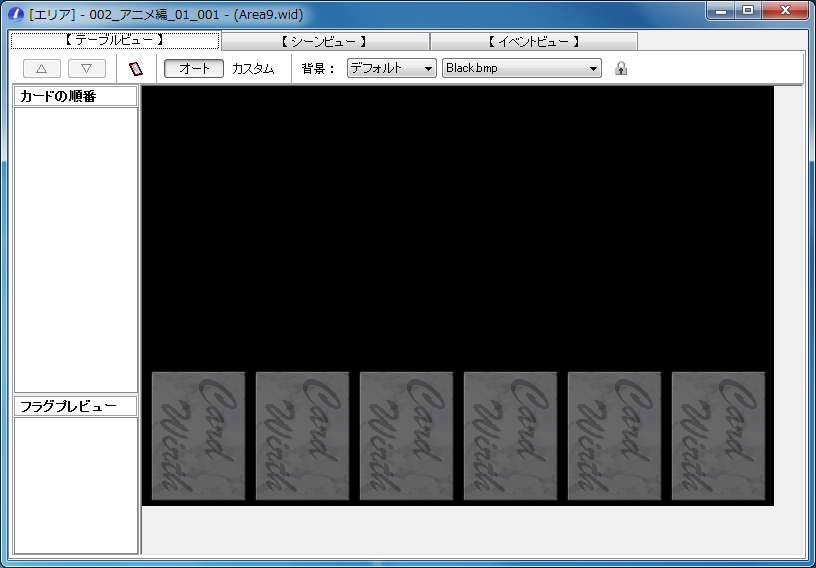The image size is (816, 568).
Task: Select the first card on the table
Action: (x=198, y=436)
